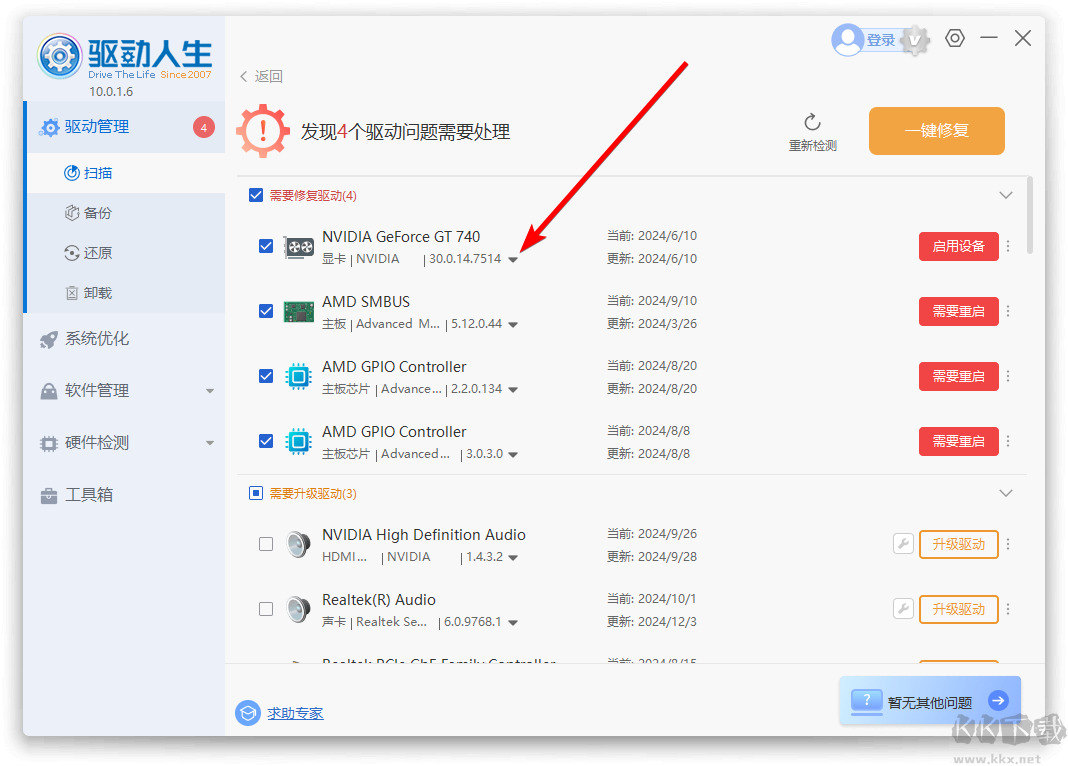Click the 重新检测 refresh icon
1068x766 pixels.
812,123
